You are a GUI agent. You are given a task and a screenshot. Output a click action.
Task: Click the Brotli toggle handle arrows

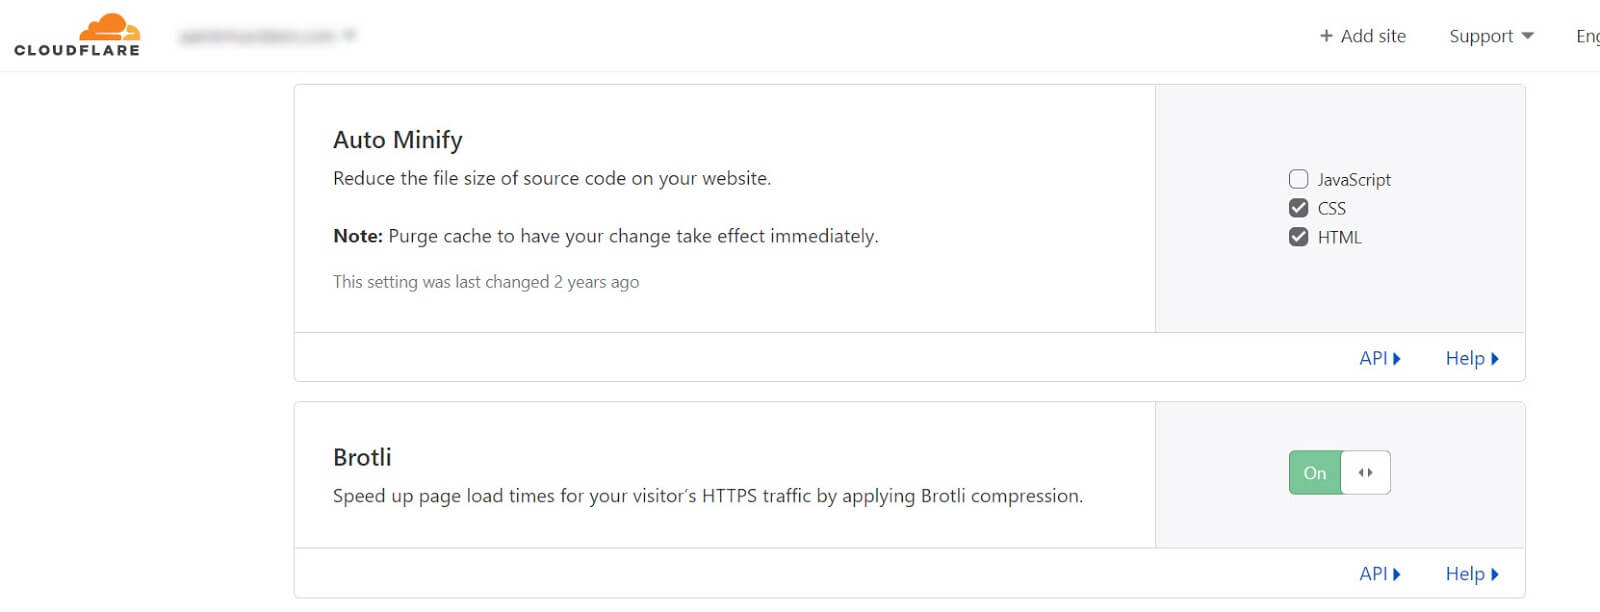1365,473
